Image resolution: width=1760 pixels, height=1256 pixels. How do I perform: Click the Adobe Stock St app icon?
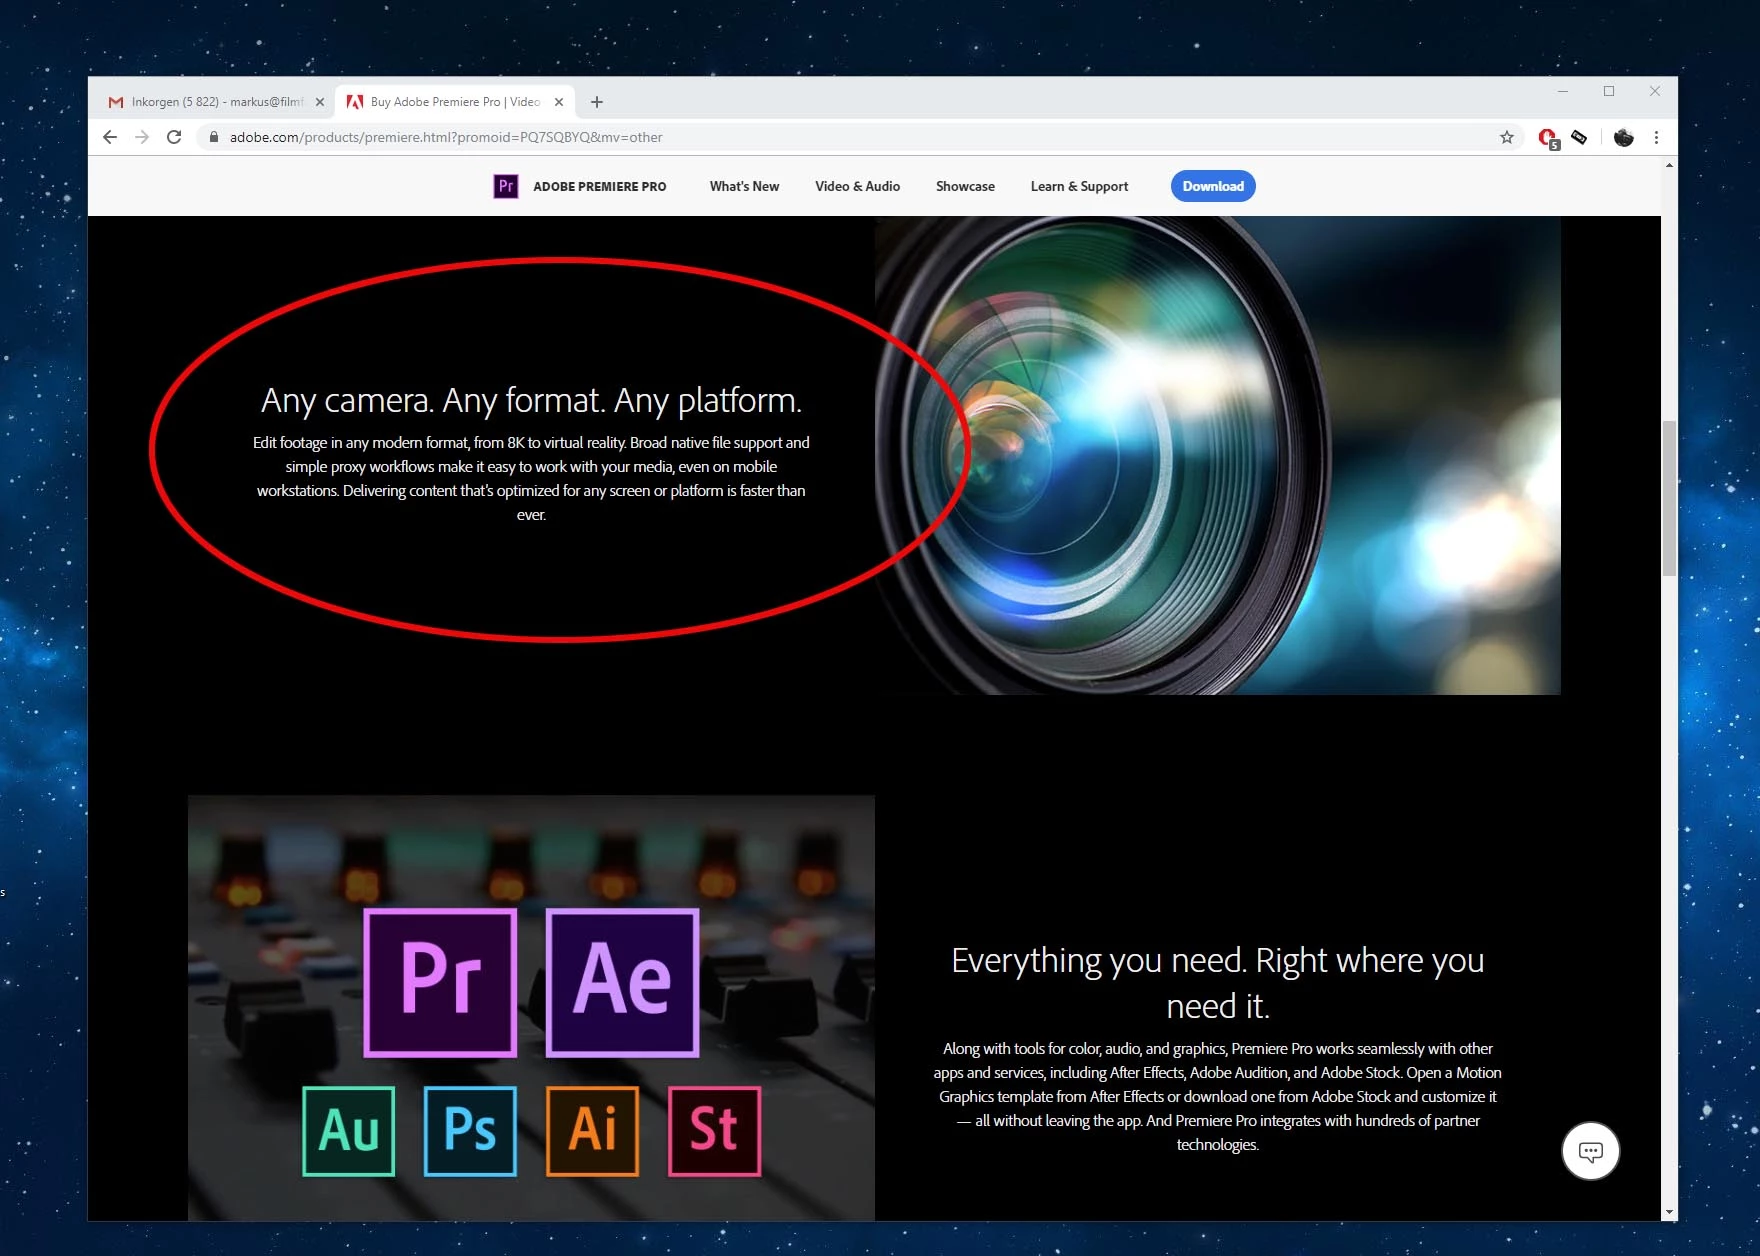tap(714, 1131)
